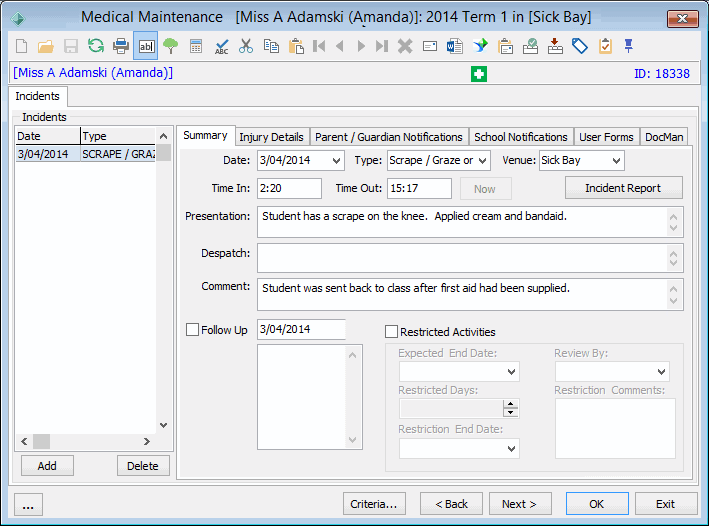Click the printer icon in toolbar
Image resolution: width=709 pixels, height=526 pixels.
click(x=121, y=46)
